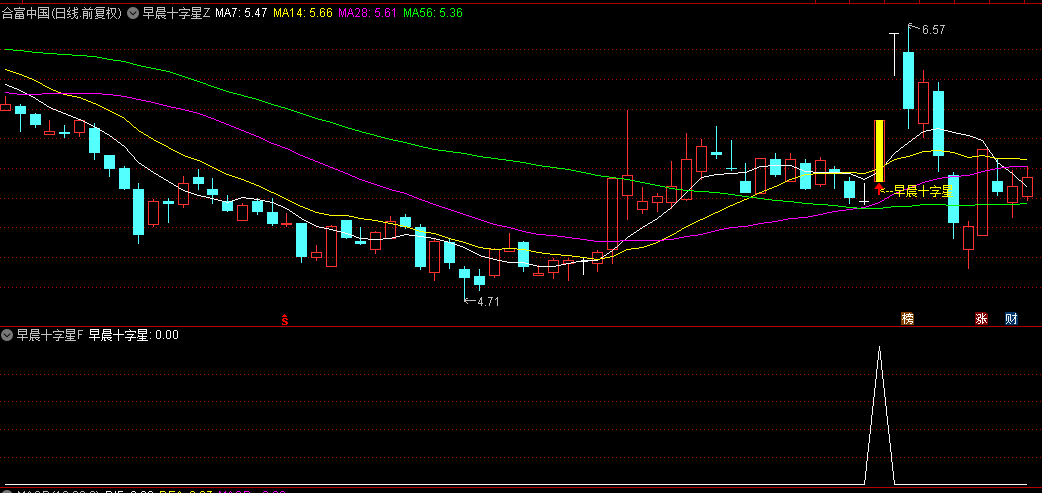Viewport: 1042px width, 493px height.
Task: Select the 早晨十字星F sub-indicator name
Action: [x=49, y=335]
